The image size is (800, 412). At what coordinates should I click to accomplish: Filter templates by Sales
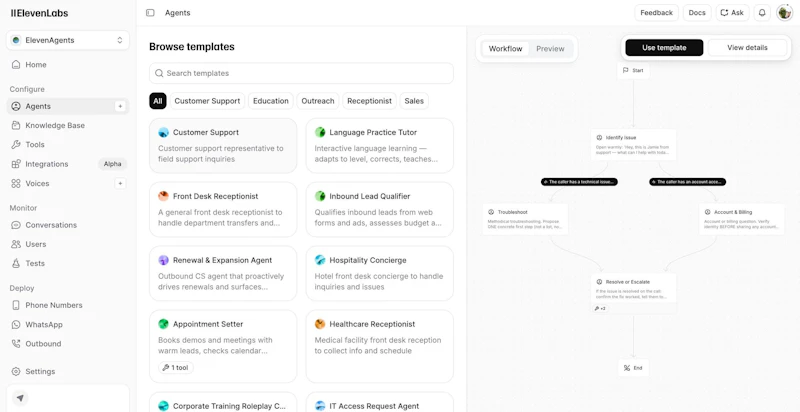pyautogui.click(x=414, y=101)
